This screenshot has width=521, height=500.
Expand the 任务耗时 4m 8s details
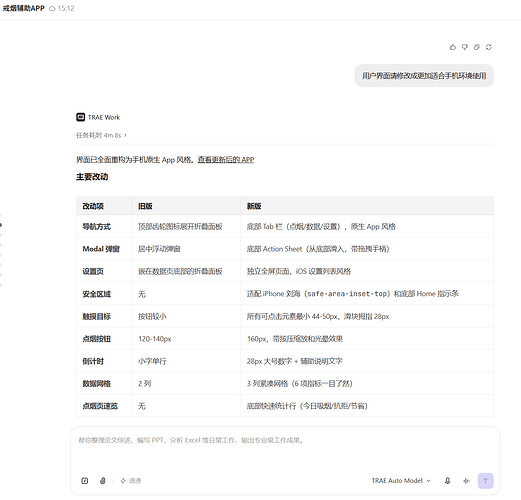pyautogui.click(x=101, y=135)
